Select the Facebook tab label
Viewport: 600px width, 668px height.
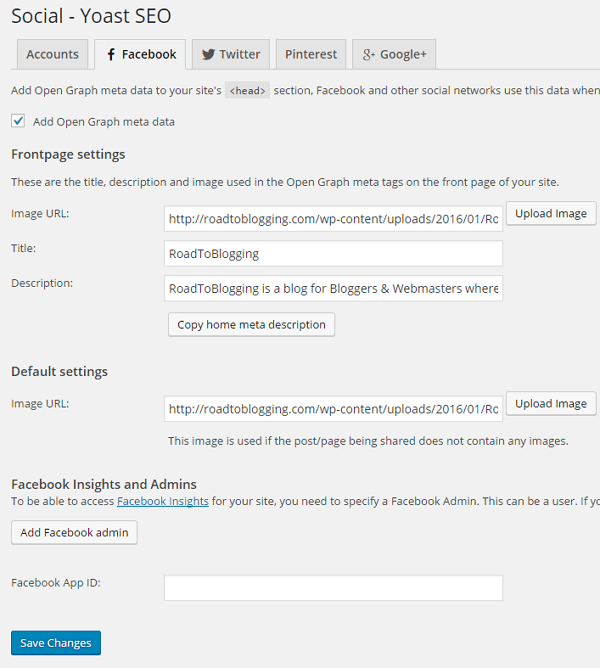(x=149, y=55)
